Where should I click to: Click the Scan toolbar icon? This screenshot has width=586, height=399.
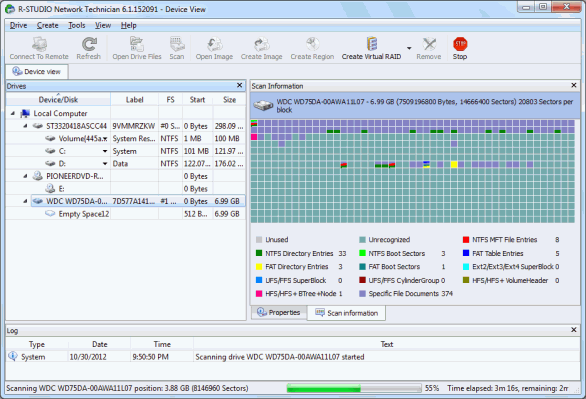point(177,44)
